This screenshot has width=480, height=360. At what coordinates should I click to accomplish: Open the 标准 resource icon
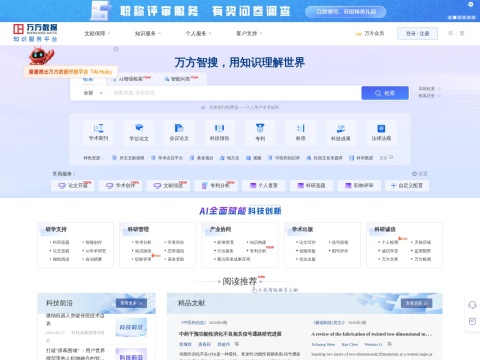pyautogui.click(x=300, y=132)
